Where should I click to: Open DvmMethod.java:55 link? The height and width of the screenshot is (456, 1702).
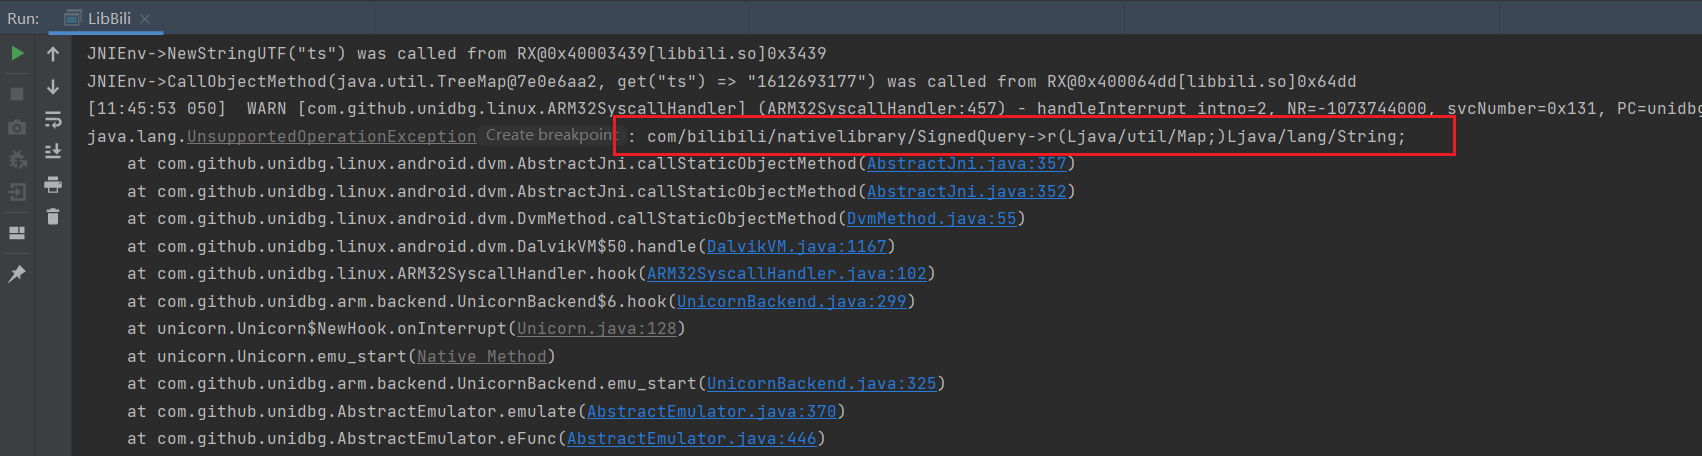click(x=931, y=218)
